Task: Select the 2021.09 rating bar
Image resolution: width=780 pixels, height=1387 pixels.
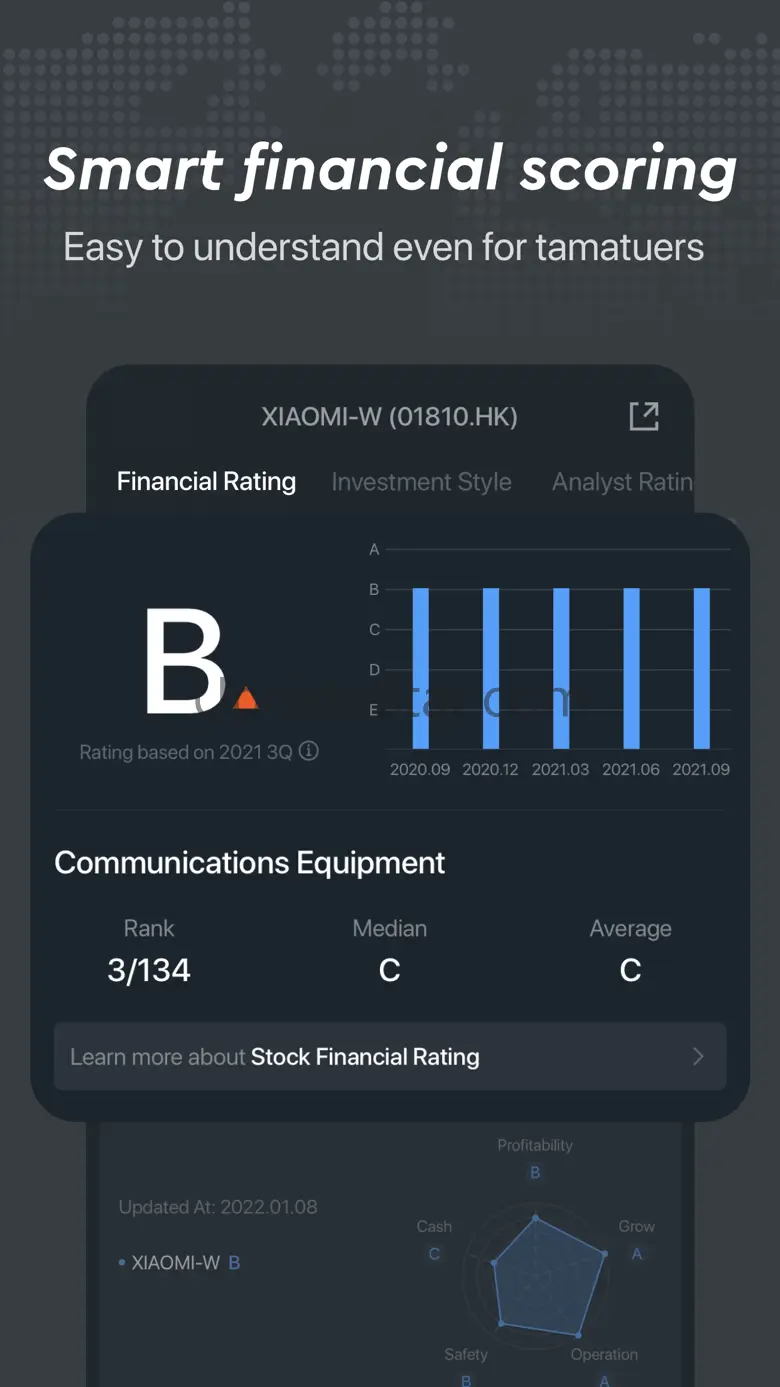Action: (x=702, y=668)
